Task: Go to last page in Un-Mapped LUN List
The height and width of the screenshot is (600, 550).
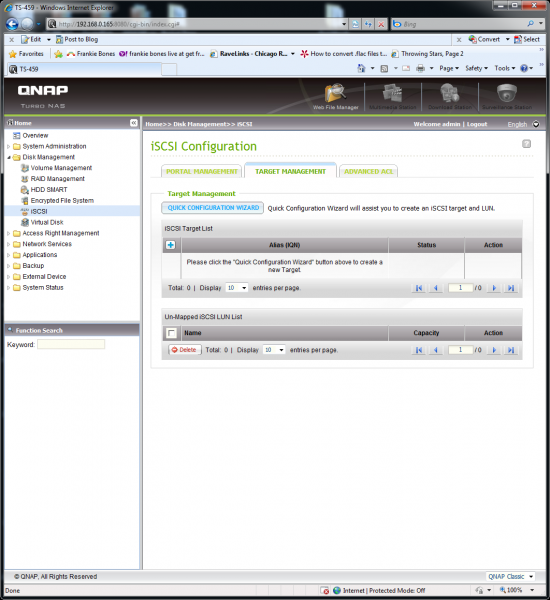Action: pyautogui.click(x=511, y=350)
